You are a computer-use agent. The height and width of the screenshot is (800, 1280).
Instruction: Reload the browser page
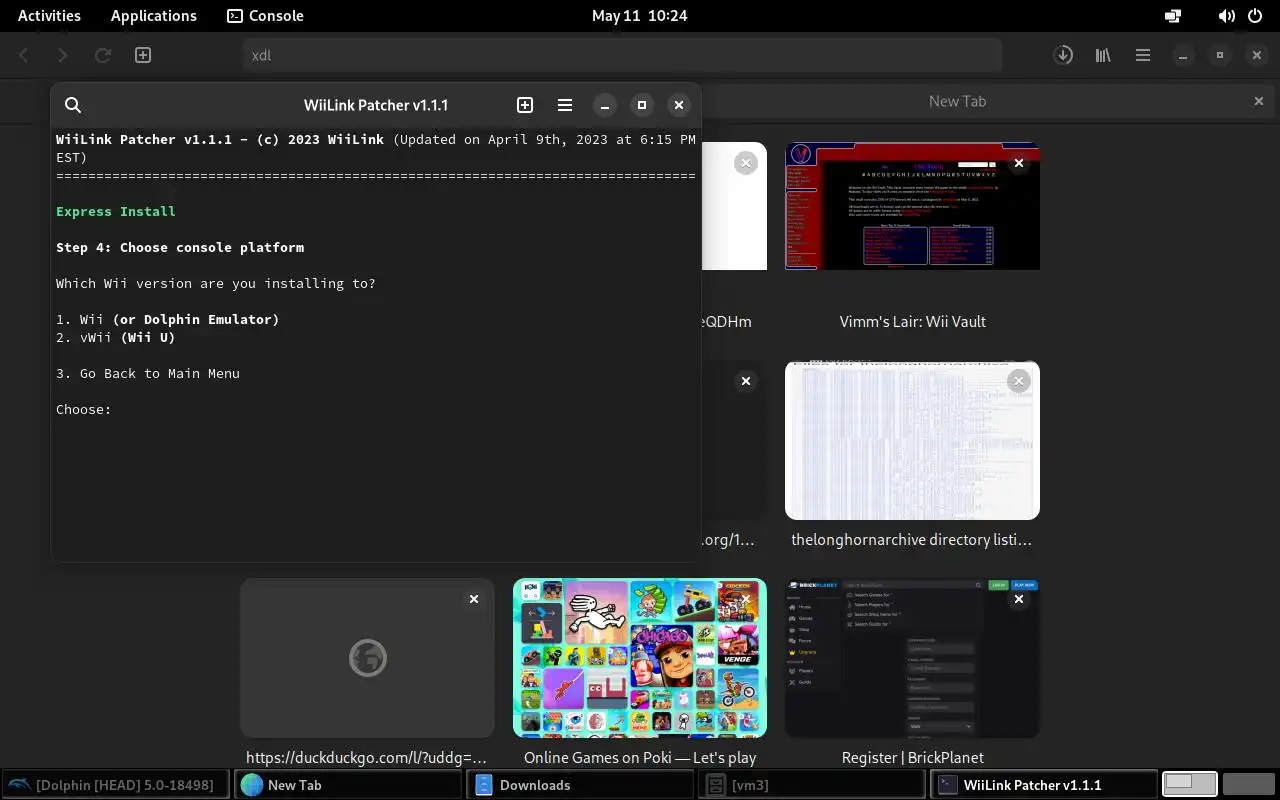click(x=102, y=55)
